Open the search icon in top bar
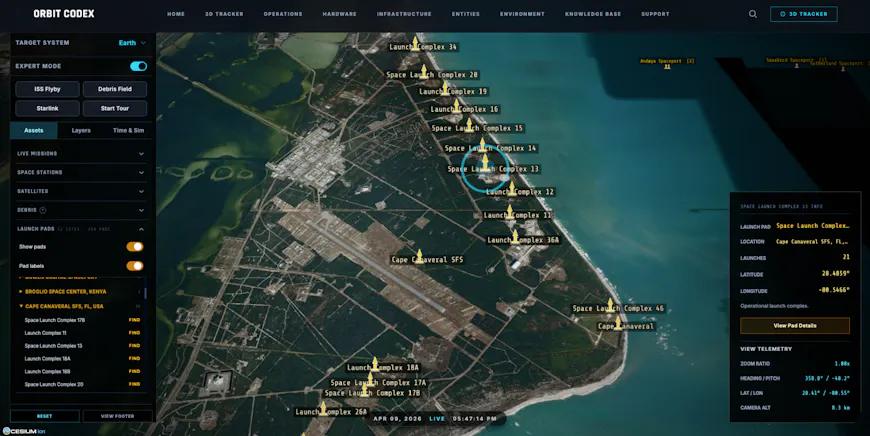The width and height of the screenshot is (870, 436). click(752, 14)
